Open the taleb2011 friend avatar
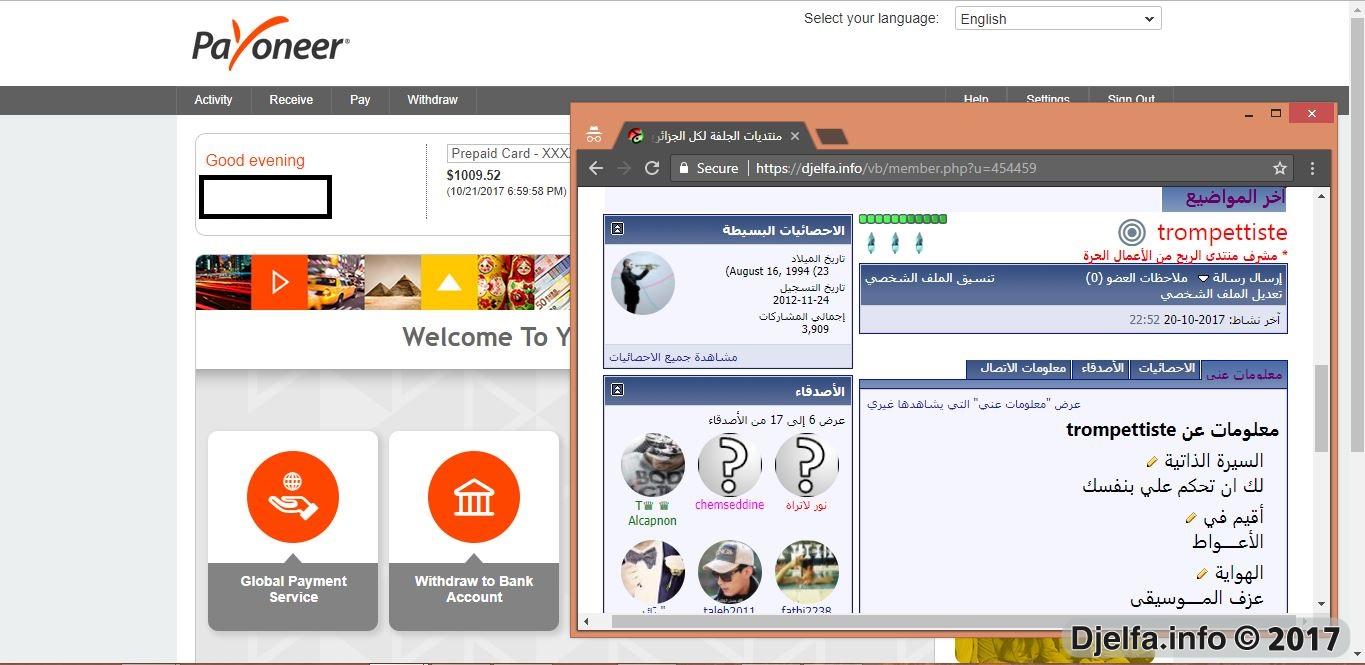The height and width of the screenshot is (665, 1365). click(729, 573)
